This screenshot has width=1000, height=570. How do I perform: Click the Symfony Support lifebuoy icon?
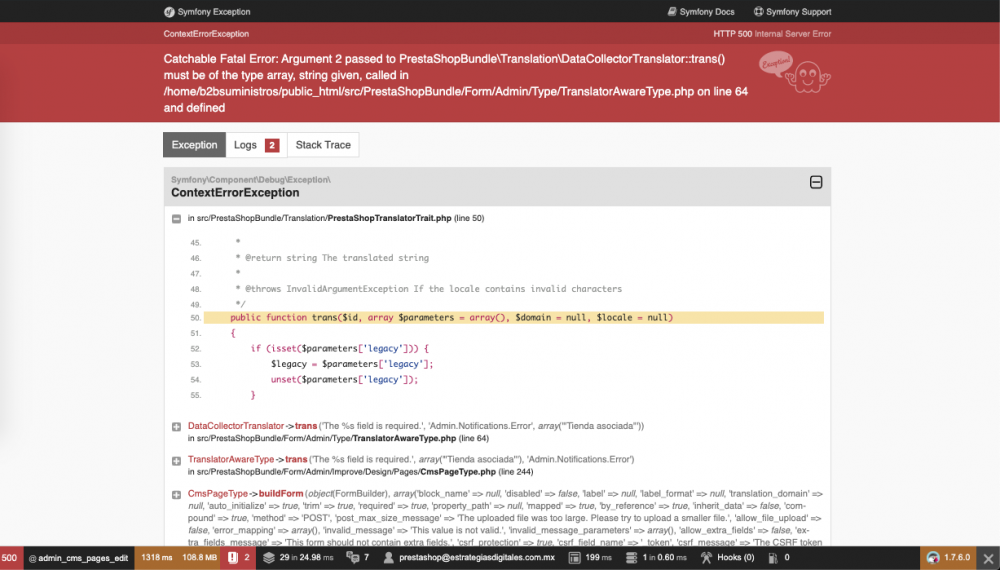(x=758, y=11)
